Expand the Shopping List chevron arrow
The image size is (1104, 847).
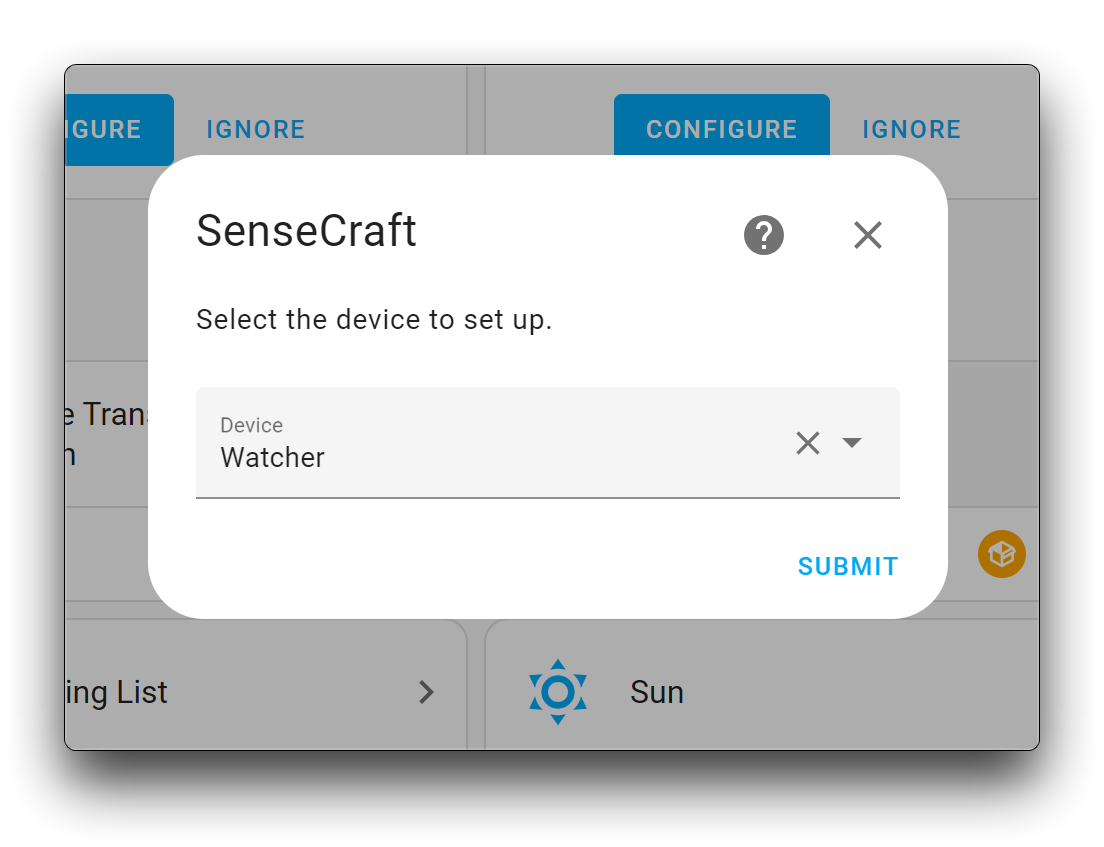(426, 692)
